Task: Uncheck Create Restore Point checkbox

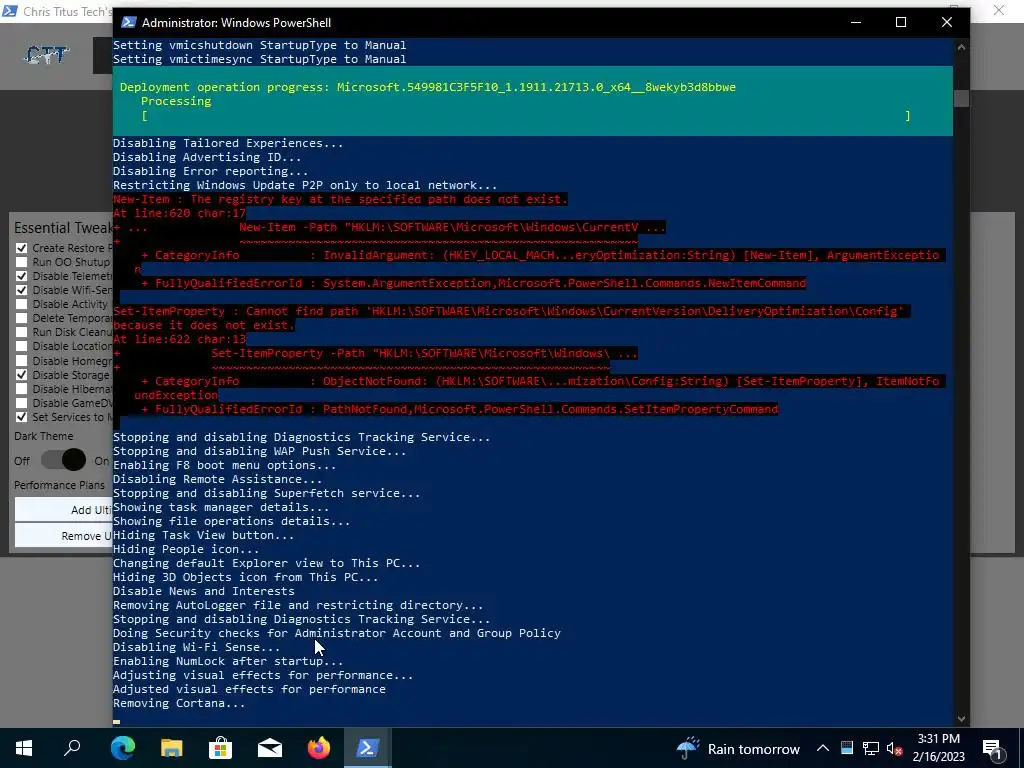Action: pos(22,248)
